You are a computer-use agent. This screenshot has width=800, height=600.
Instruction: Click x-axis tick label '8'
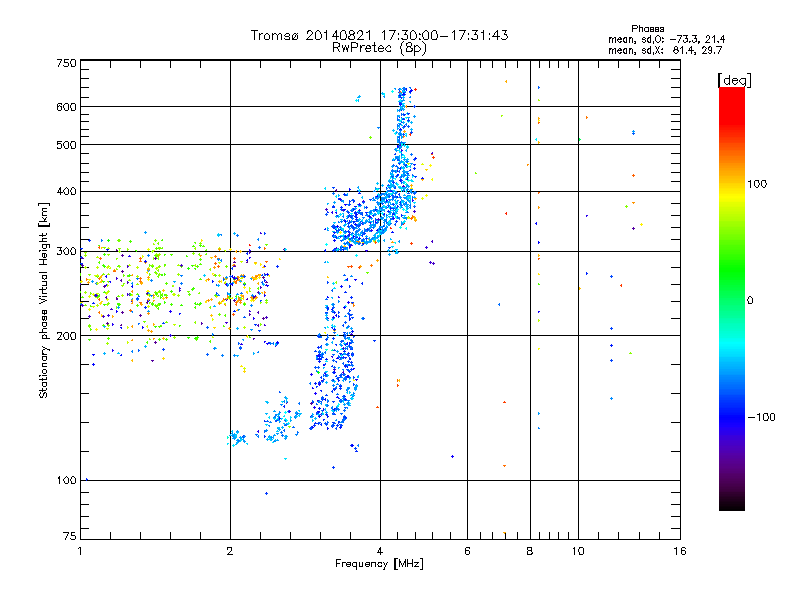[x=530, y=551]
